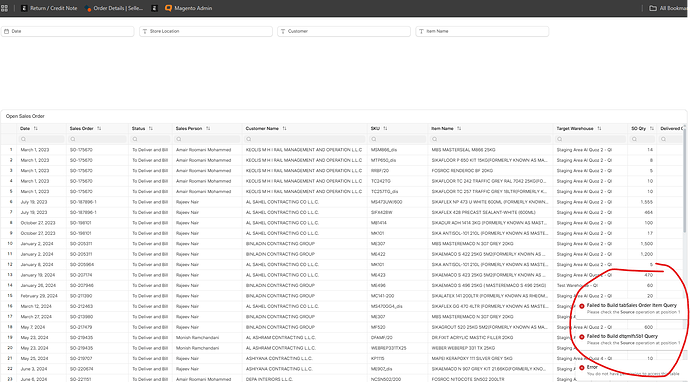Image resolution: width=690 pixels, height=382 pixels.
Task: Click sales order SO-217479
Action: click(81, 327)
